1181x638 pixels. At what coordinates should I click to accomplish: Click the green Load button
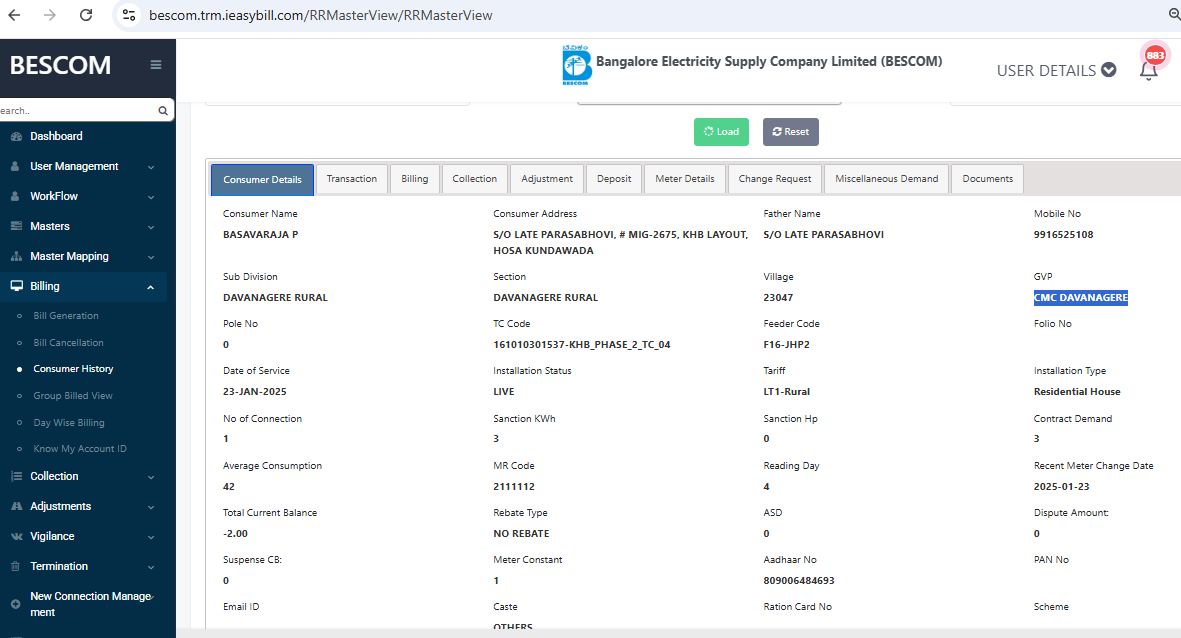(721, 132)
